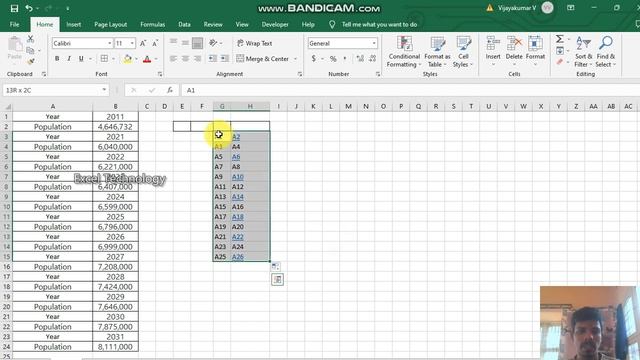This screenshot has width=640, height=360.
Task: Click the Orientation text angle icon
Action: (x=213, y=43)
